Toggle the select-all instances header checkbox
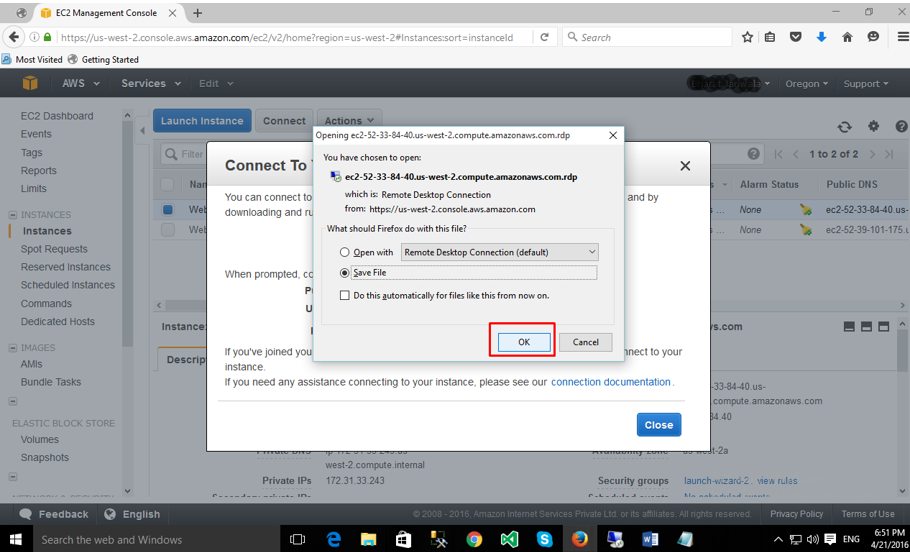This screenshot has width=910, height=552. tap(167, 185)
